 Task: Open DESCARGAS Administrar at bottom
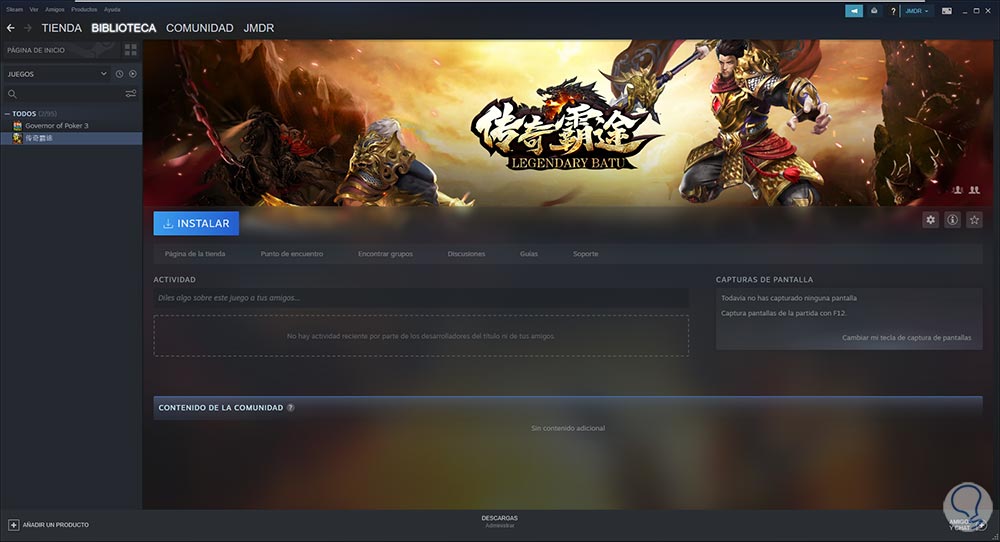(499, 522)
